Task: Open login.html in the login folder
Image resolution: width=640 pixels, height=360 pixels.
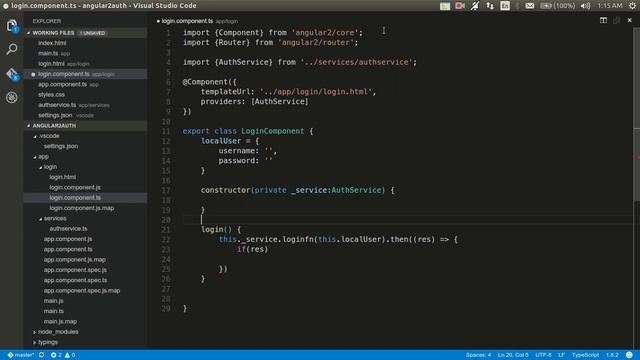Action: (62, 177)
